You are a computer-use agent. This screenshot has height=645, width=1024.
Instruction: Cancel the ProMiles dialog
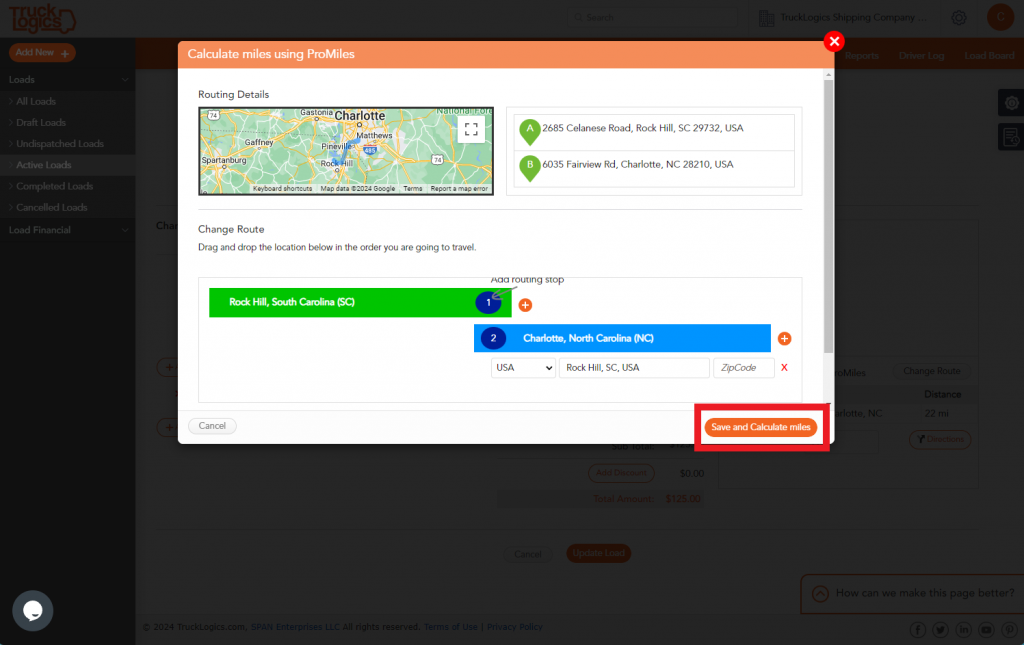[212, 426]
